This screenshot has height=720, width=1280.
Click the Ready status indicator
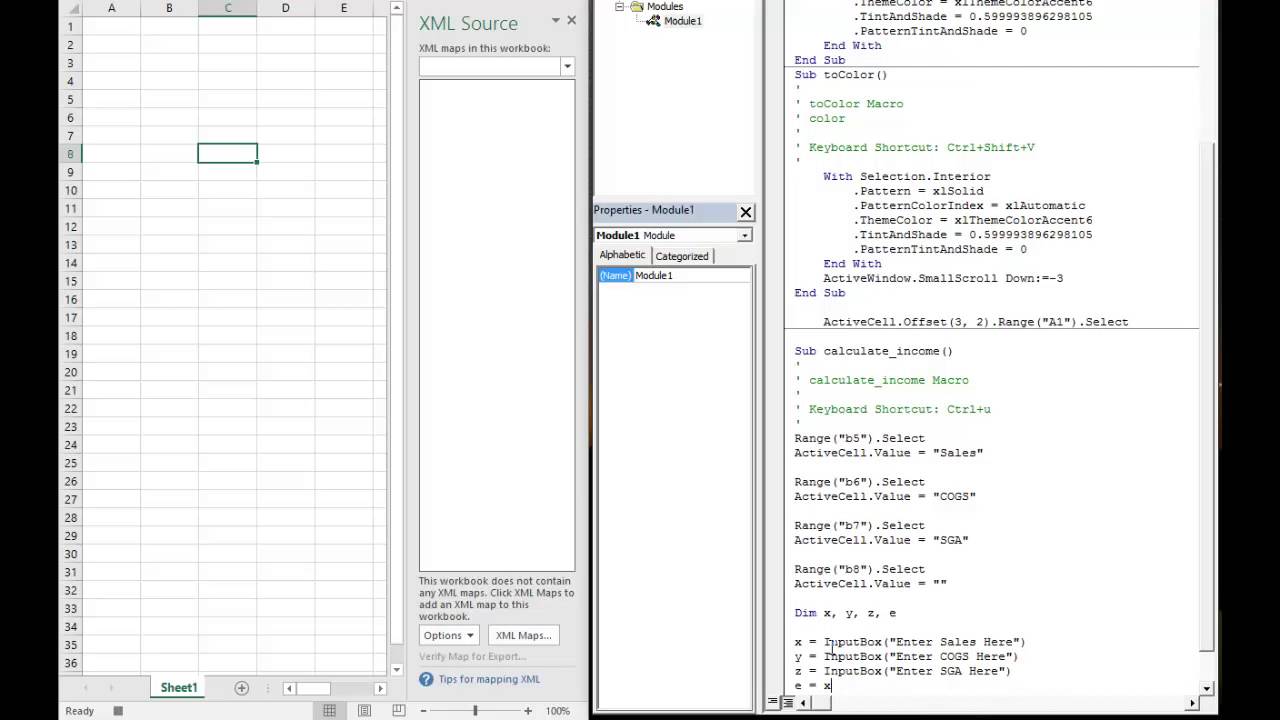80,711
